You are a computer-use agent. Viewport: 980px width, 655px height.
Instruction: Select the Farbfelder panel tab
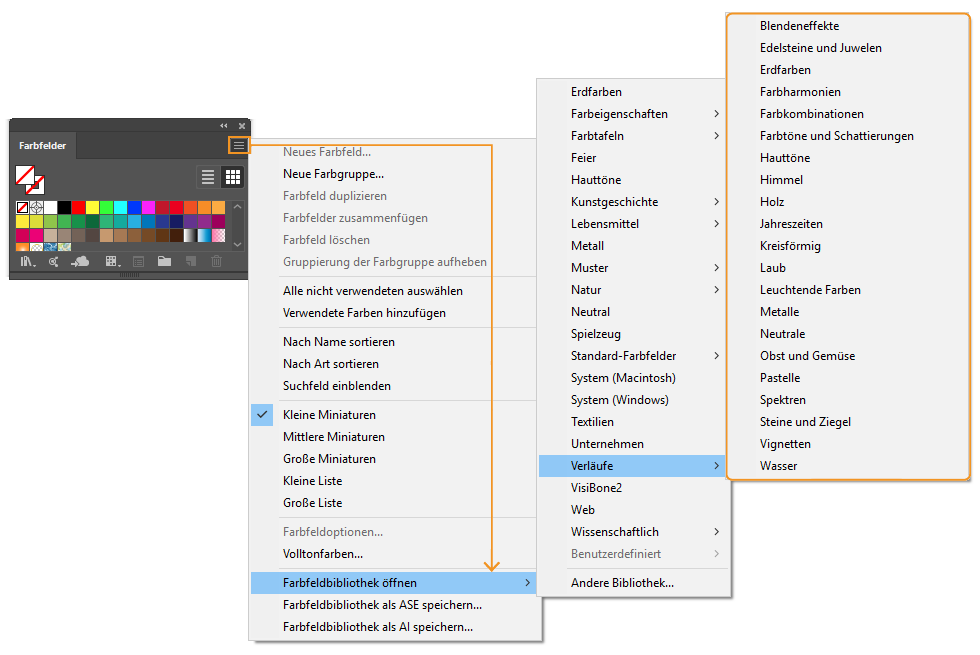(42, 146)
